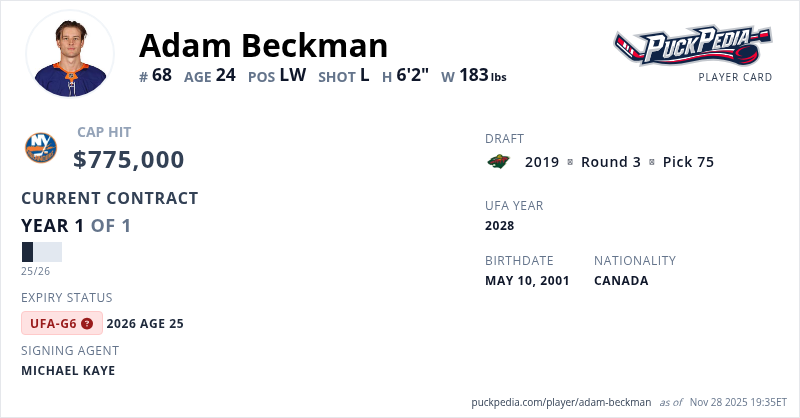Click the $775,000 cap hit amount
Screen dimensions: 800x418
coord(129,159)
